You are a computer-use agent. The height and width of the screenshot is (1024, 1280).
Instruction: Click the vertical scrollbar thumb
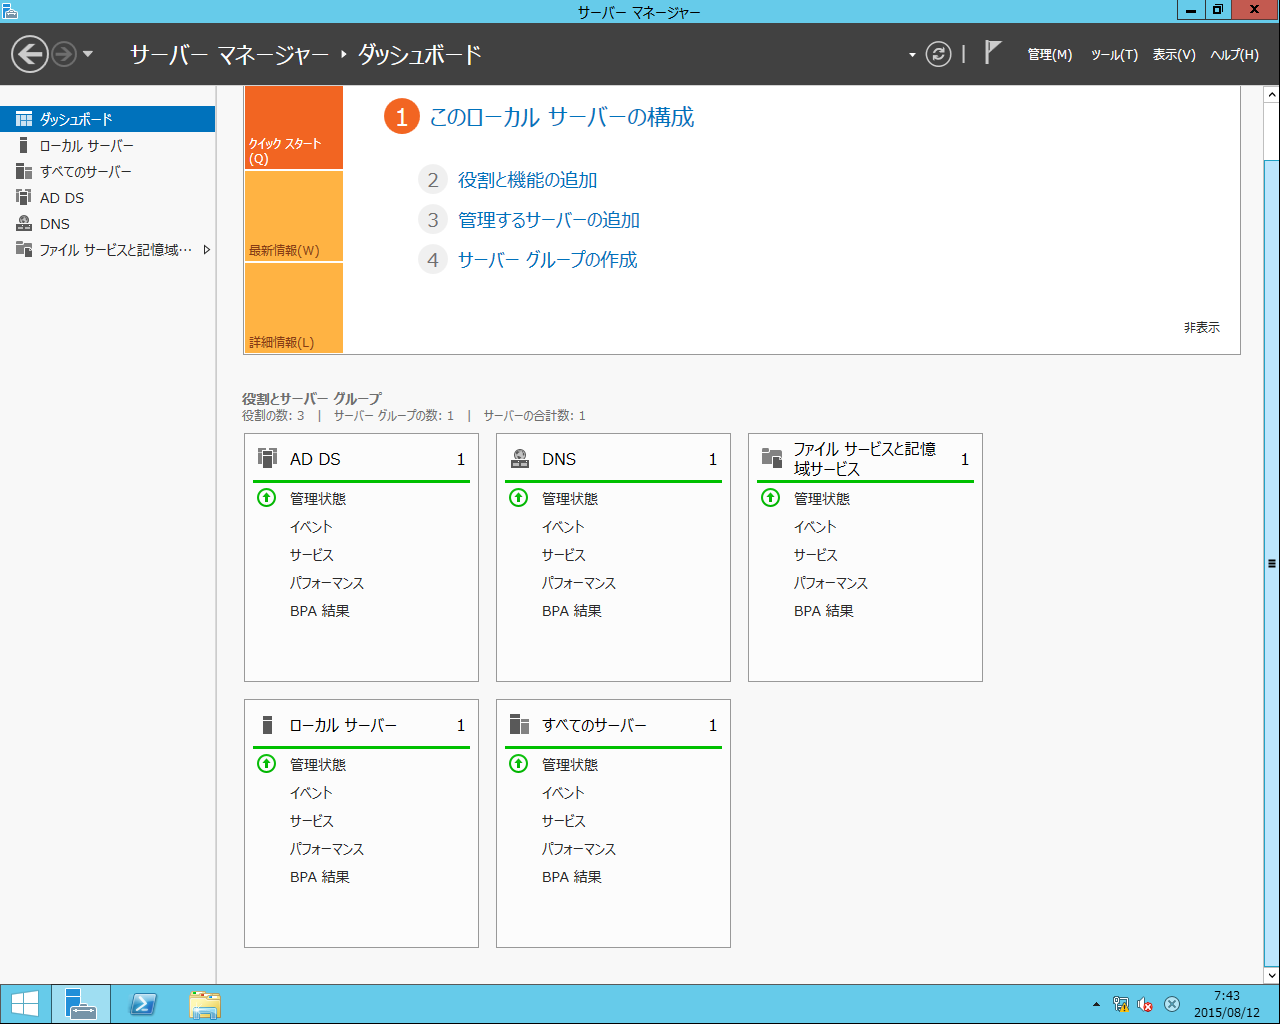click(1272, 563)
